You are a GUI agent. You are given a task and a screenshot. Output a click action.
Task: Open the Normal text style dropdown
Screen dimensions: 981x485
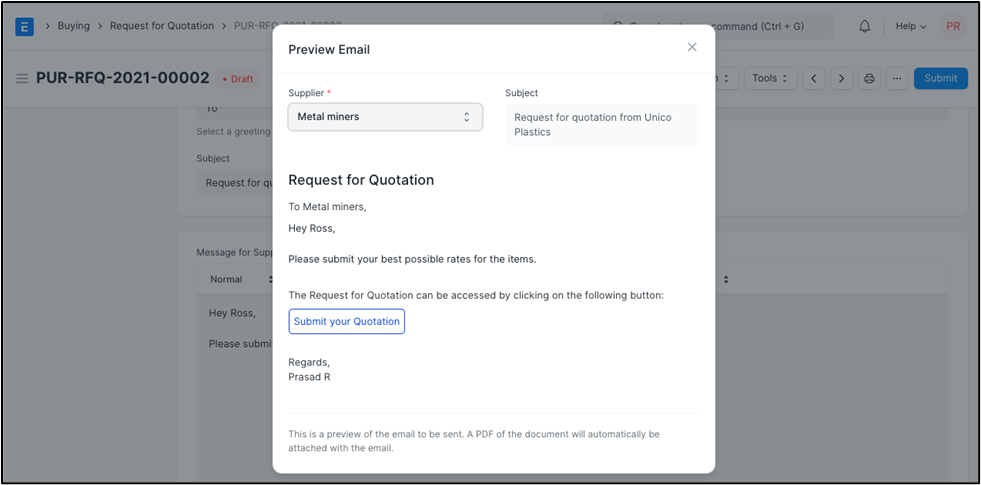click(241, 279)
